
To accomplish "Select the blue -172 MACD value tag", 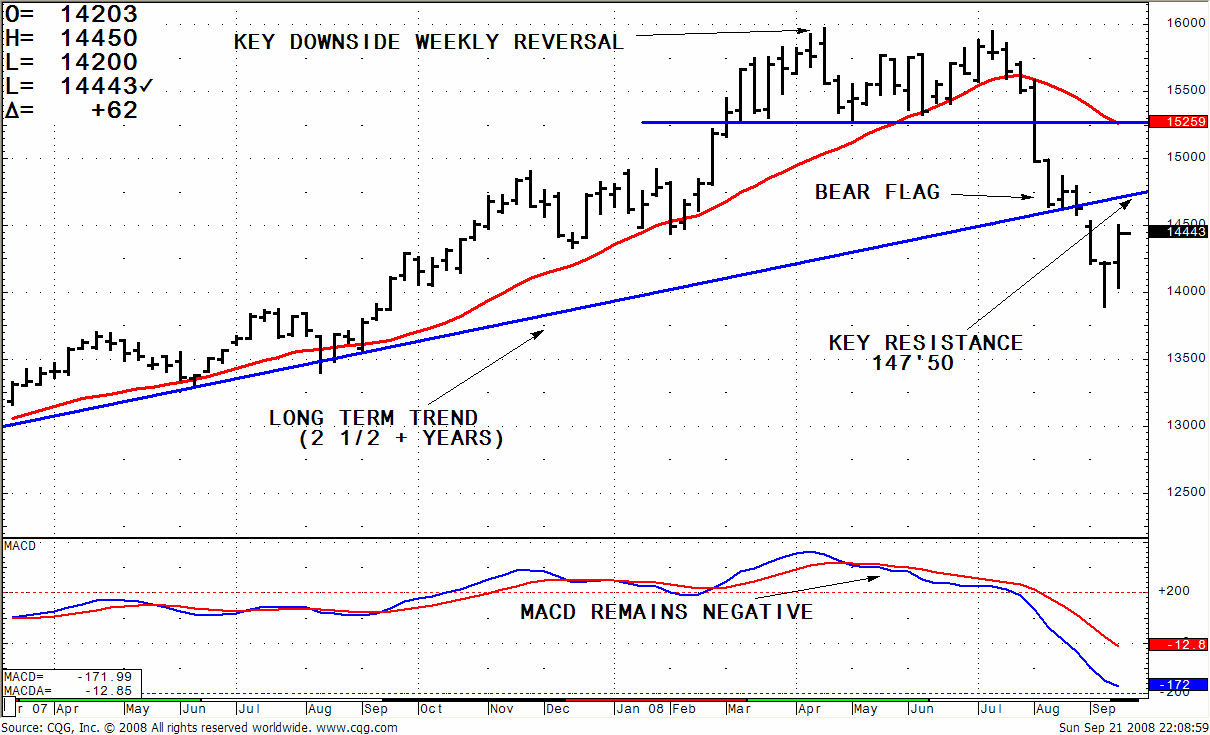I will point(1179,685).
